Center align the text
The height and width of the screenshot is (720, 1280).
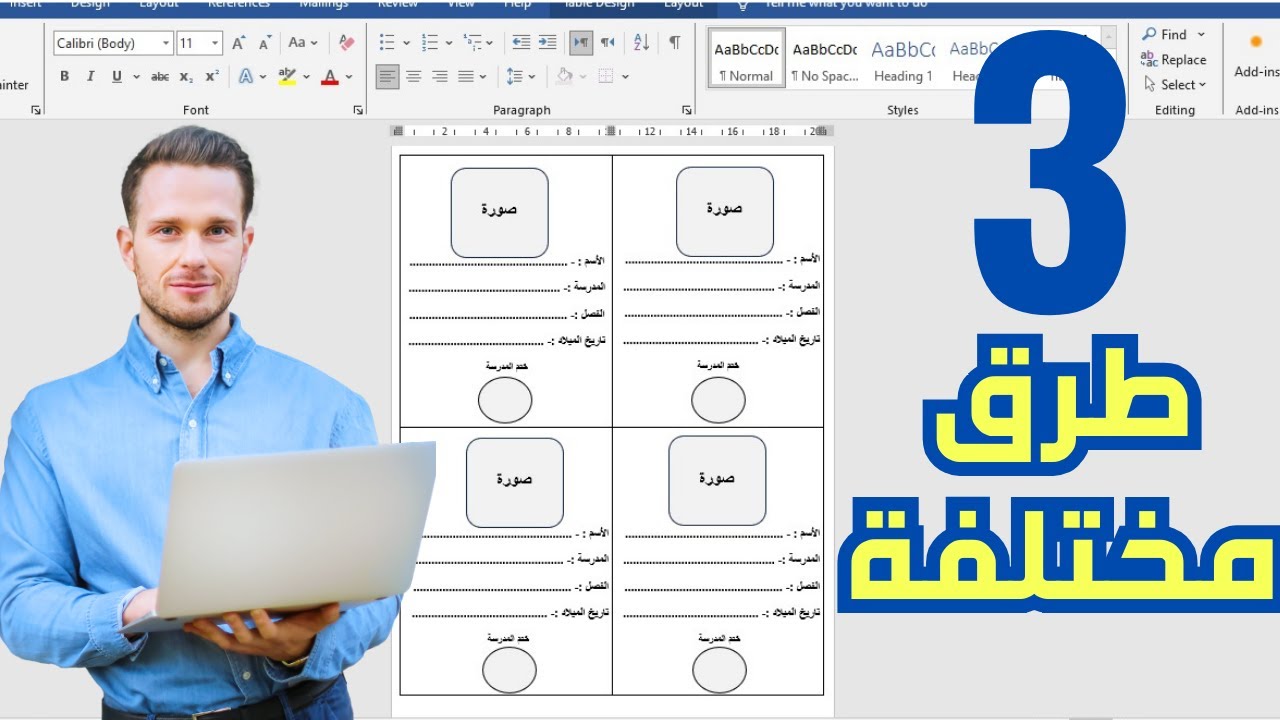[x=414, y=76]
